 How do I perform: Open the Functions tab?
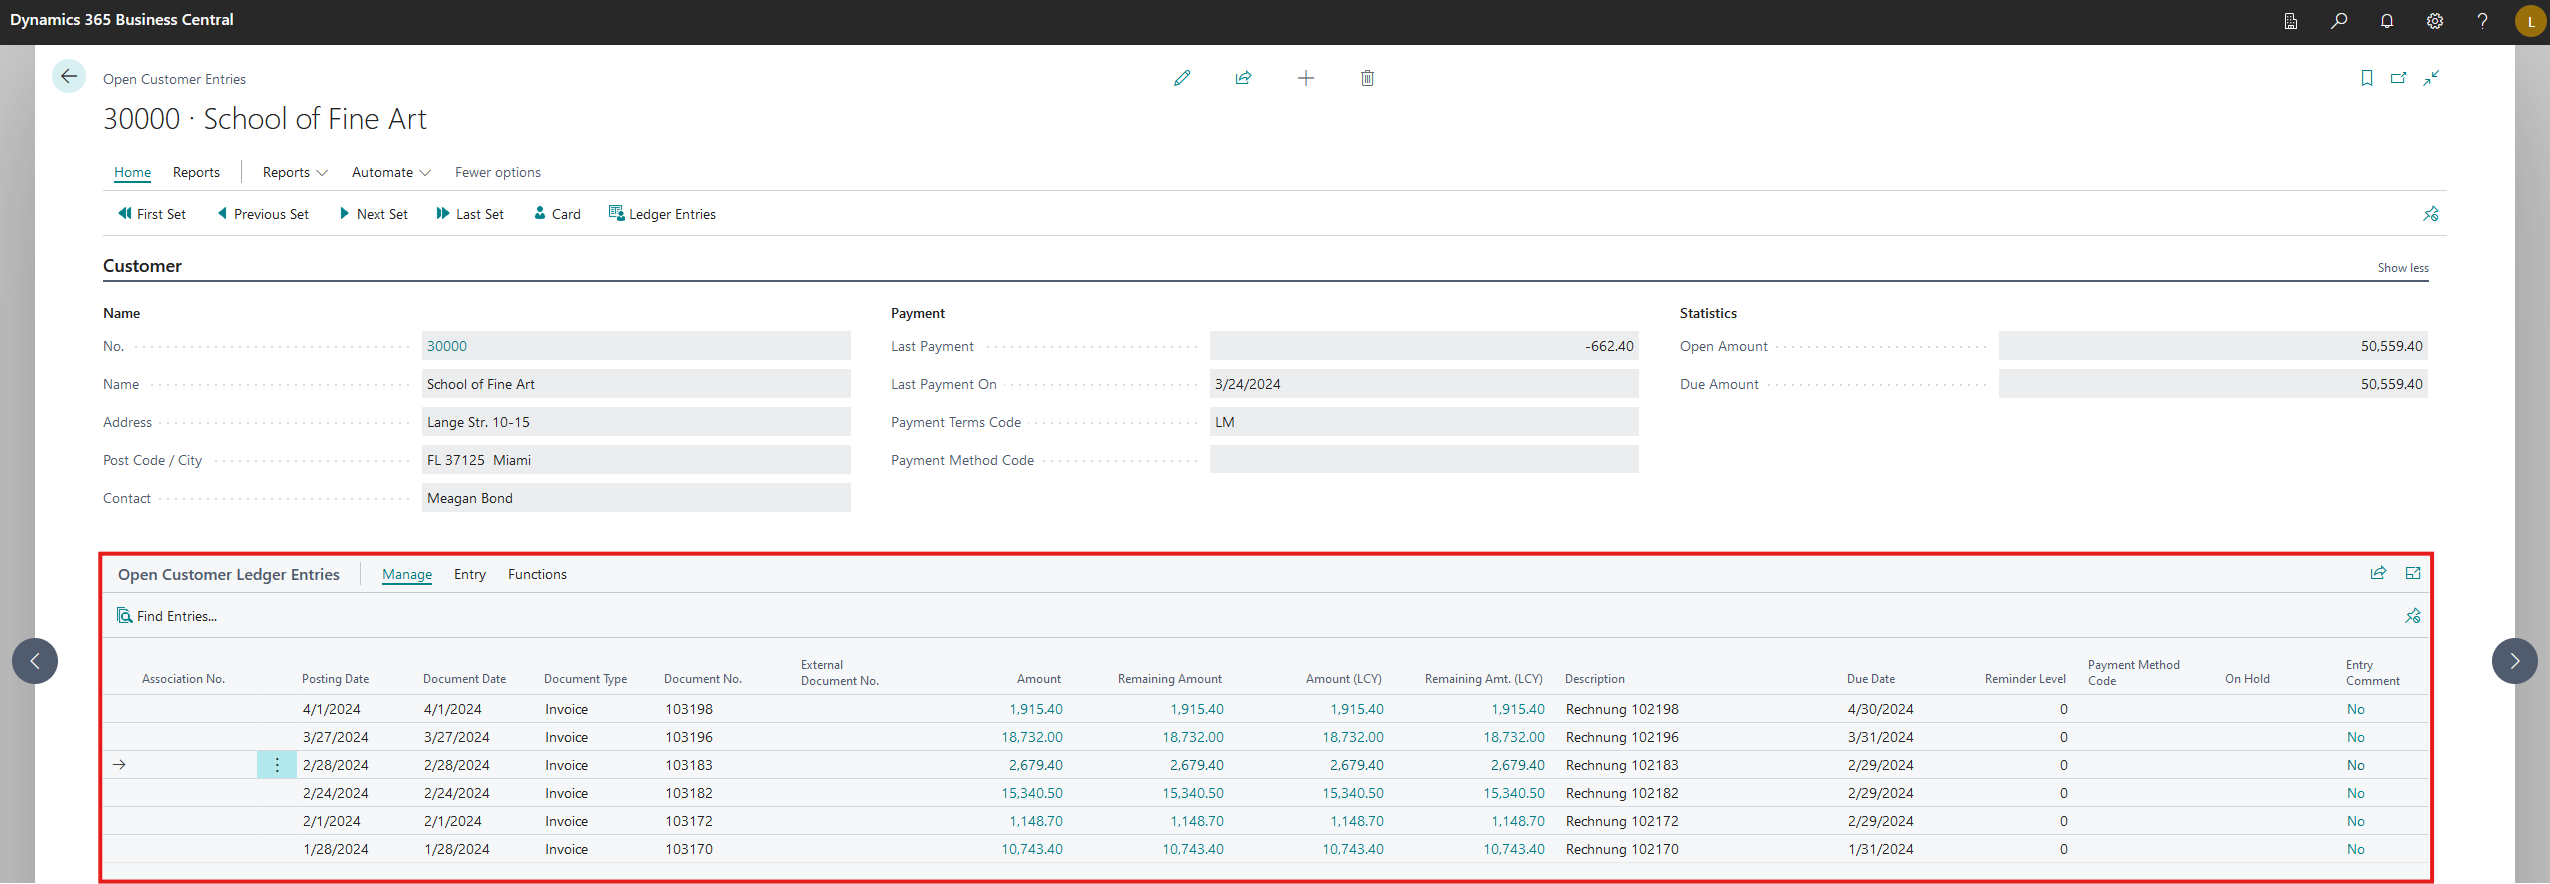537,574
